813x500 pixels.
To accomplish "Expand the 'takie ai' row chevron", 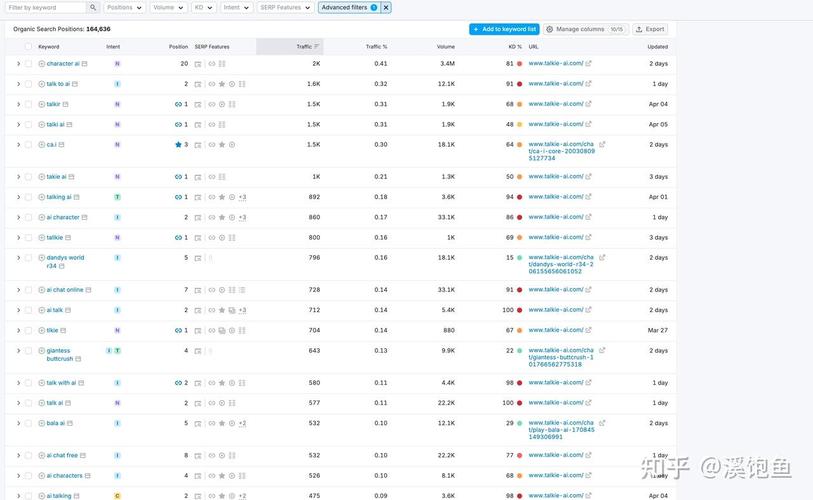I will pyautogui.click(x=18, y=177).
